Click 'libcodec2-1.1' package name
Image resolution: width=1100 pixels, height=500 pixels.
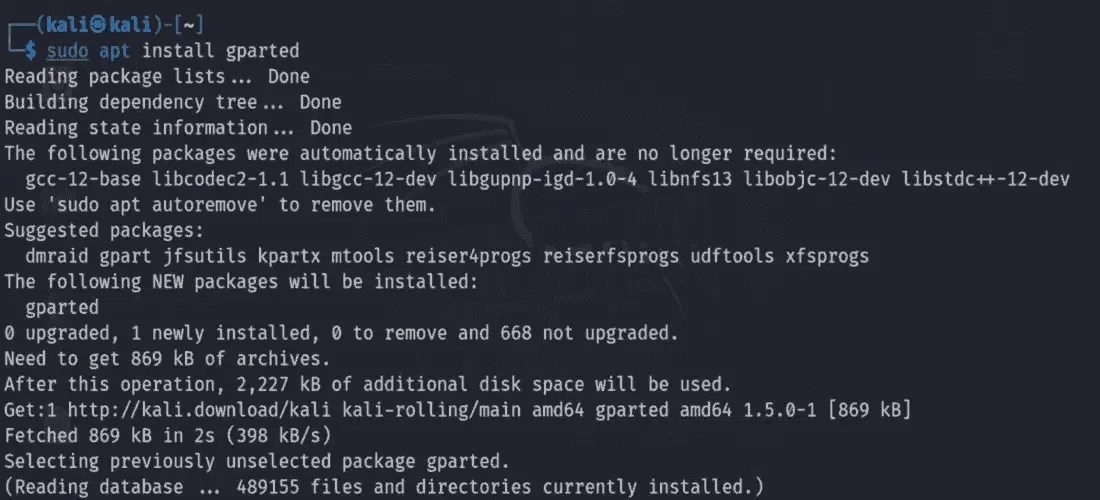point(220,179)
